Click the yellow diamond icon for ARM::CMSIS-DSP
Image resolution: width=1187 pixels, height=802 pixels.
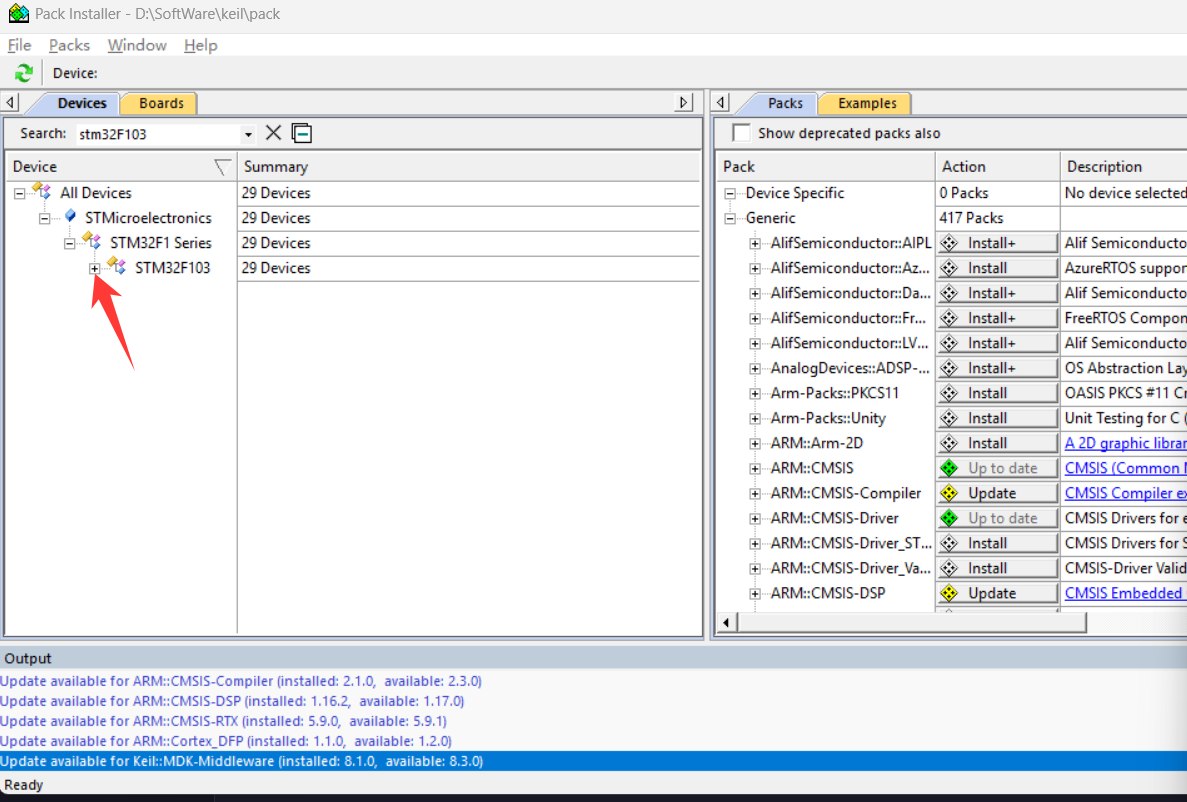tap(949, 593)
